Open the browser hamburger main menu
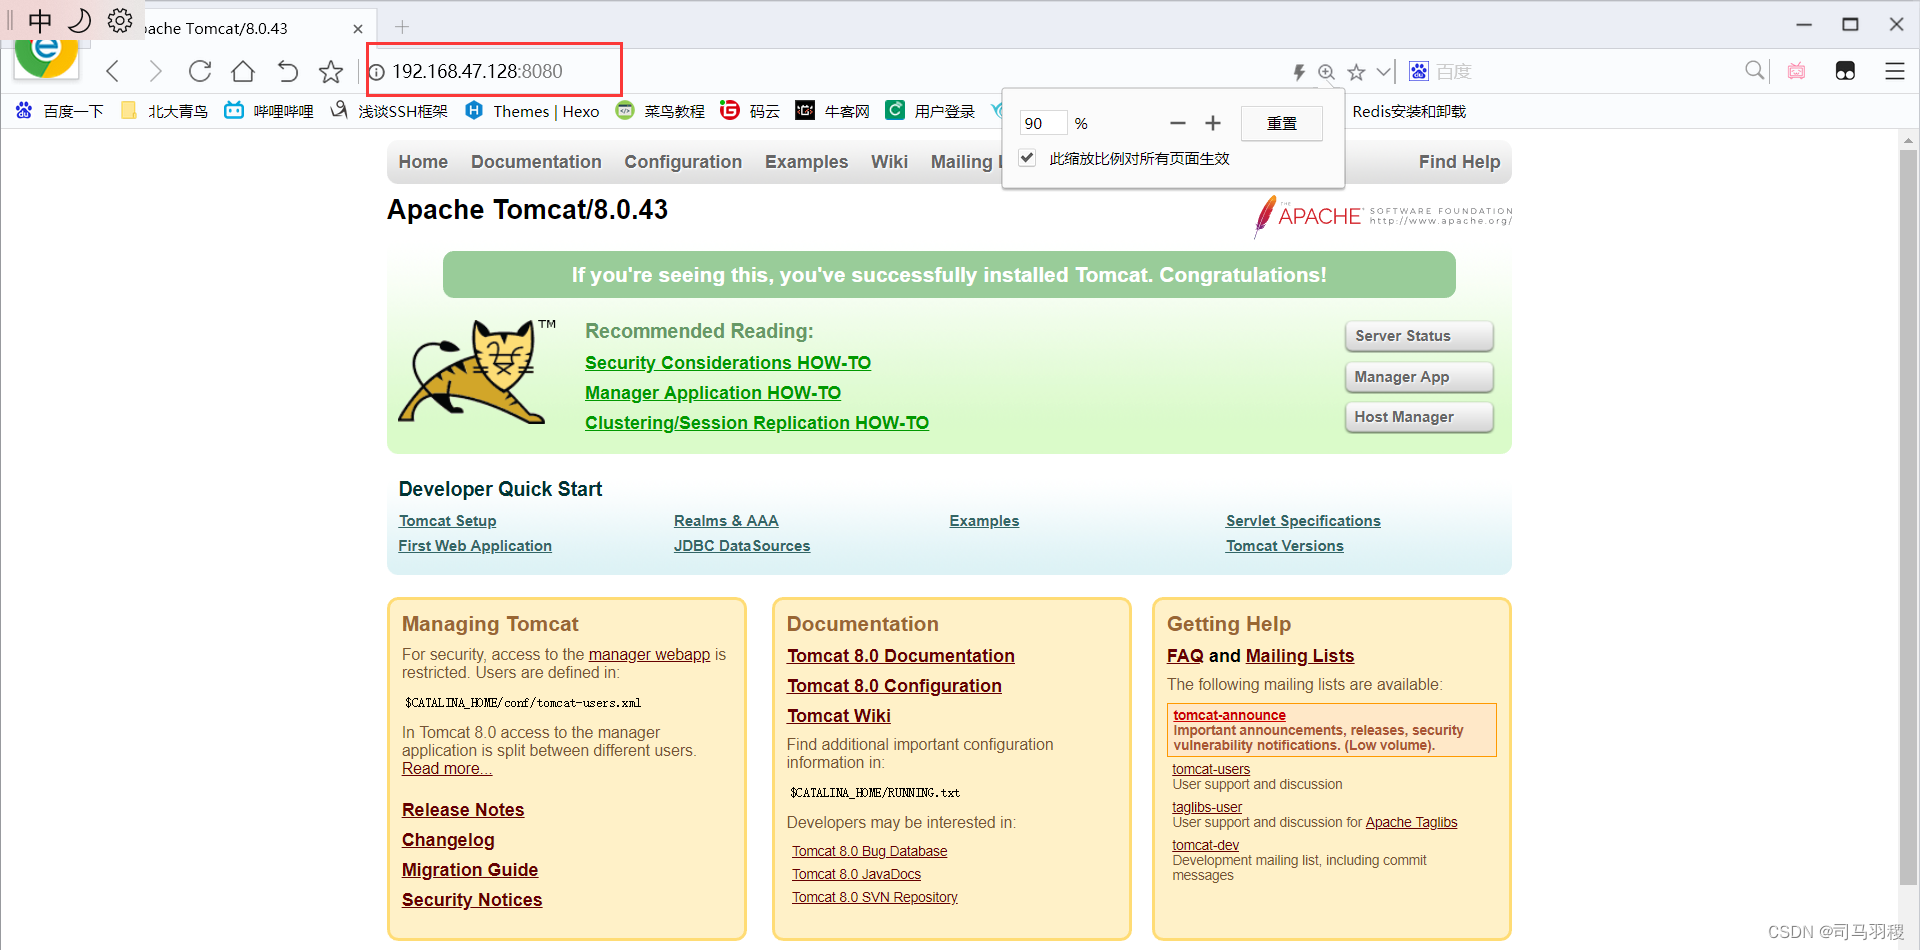Screen dimensions: 1920x950 coord(1894,71)
